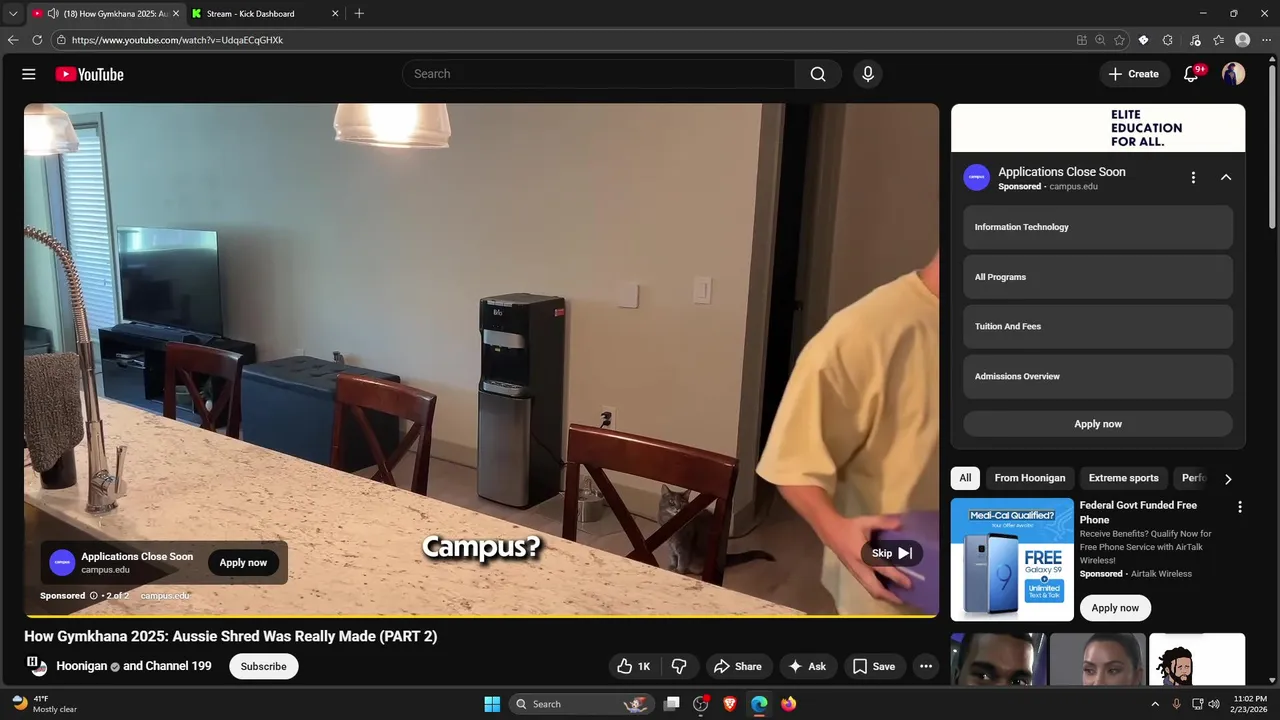The image size is (1280, 720).
Task: Open the YouTube guide hamburger menu
Action: pos(29,74)
